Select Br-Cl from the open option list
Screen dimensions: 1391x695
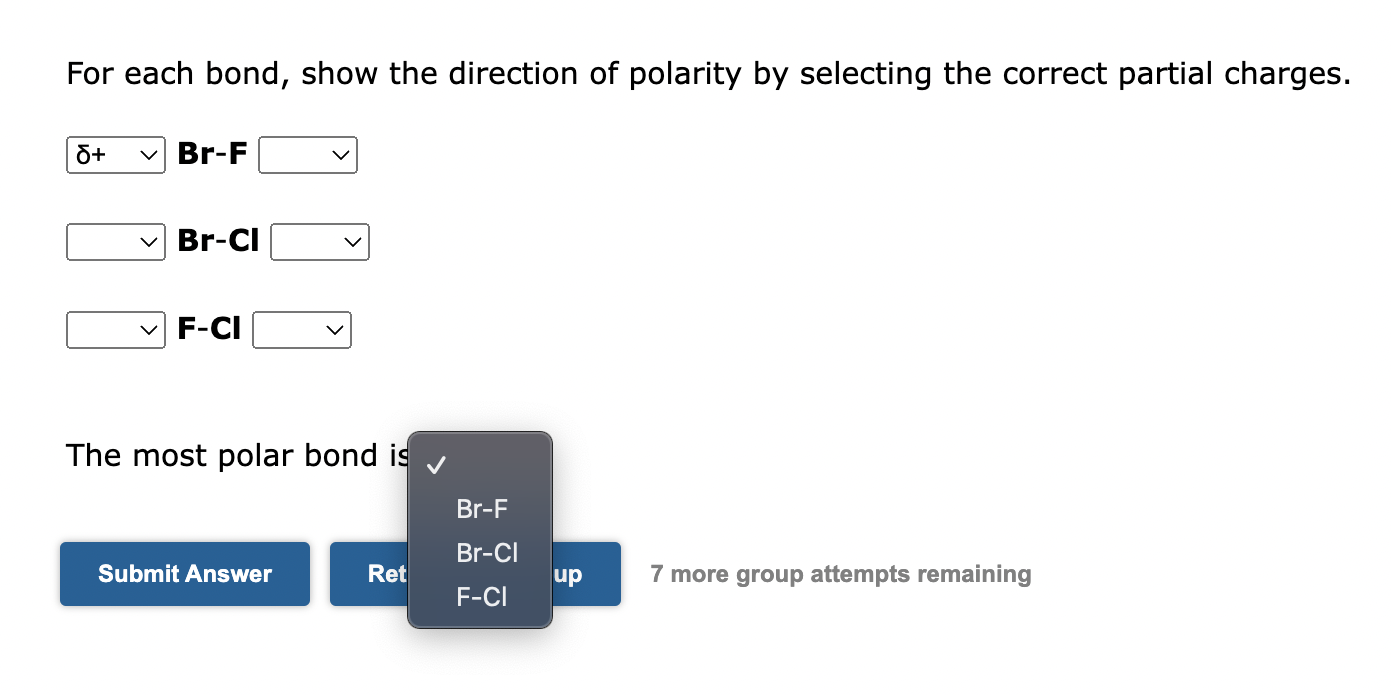click(487, 553)
